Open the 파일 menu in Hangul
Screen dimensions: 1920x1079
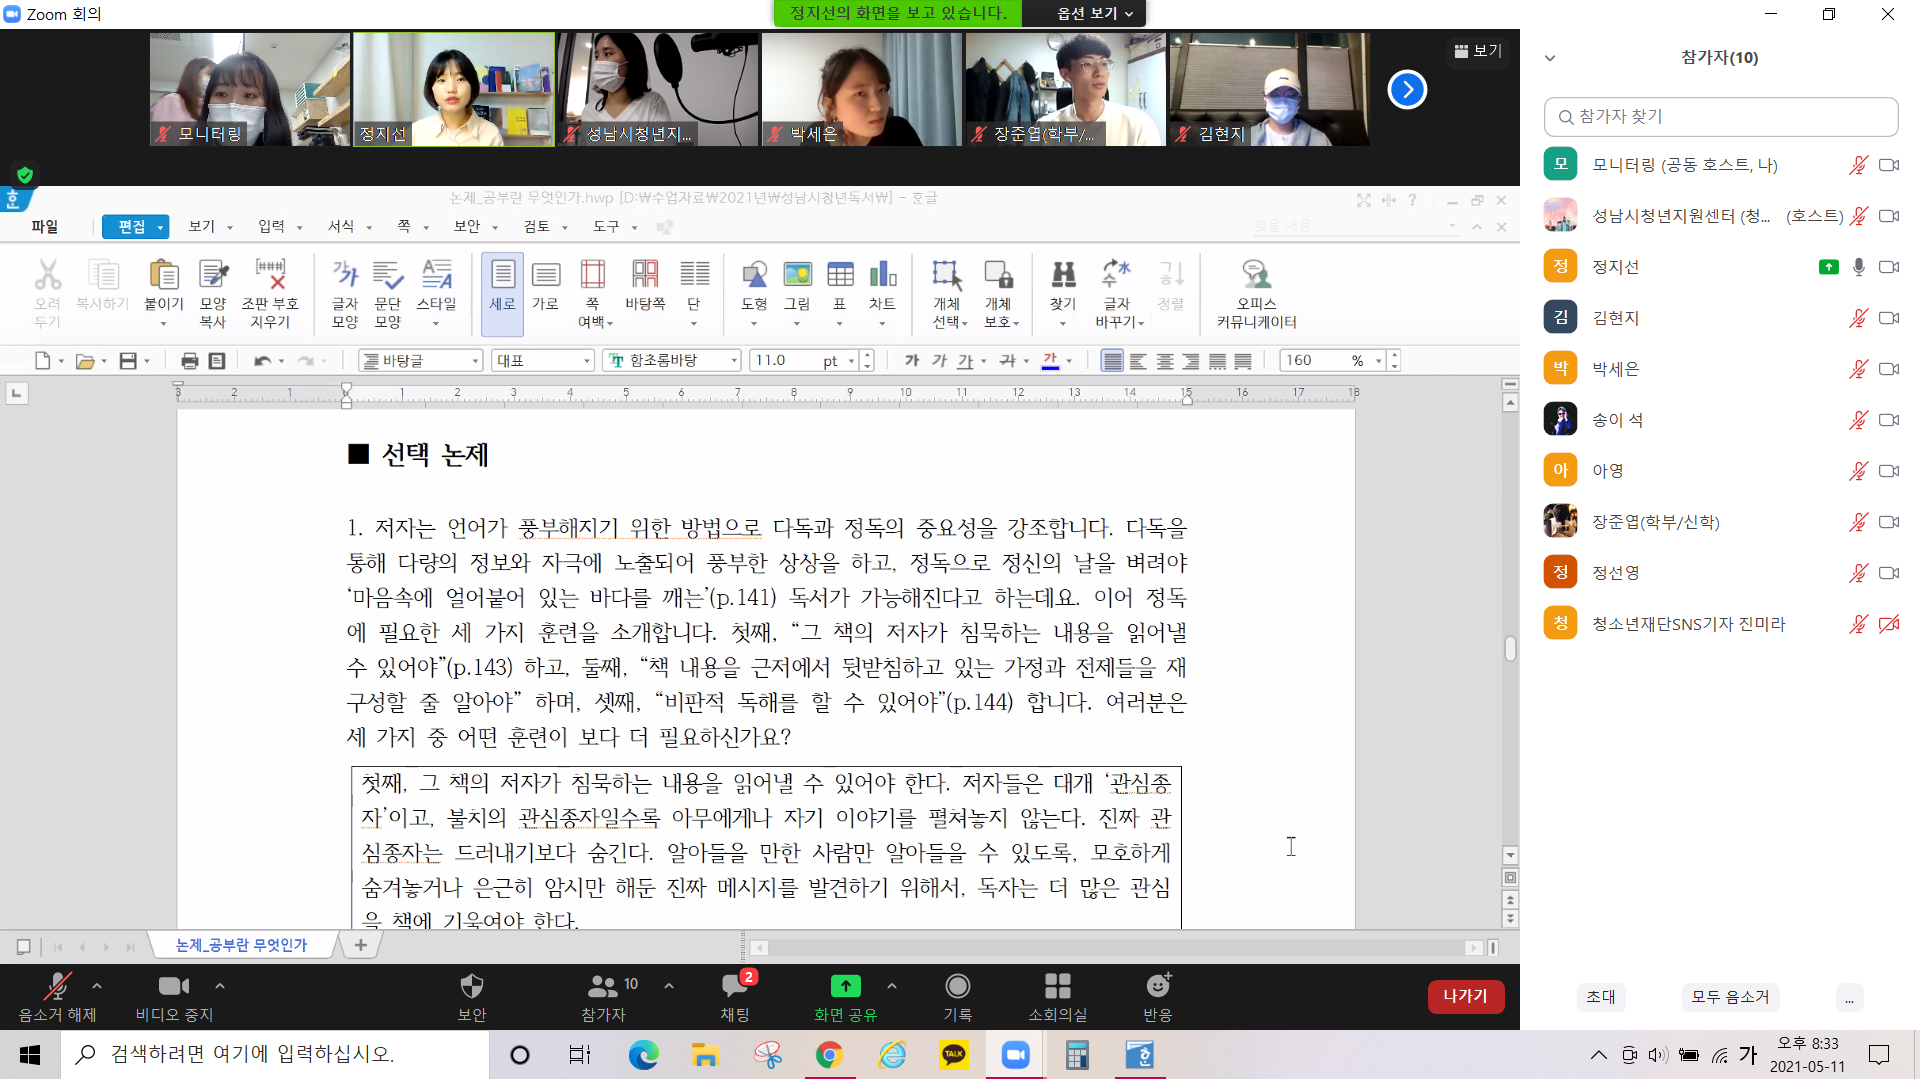pyautogui.click(x=45, y=227)
